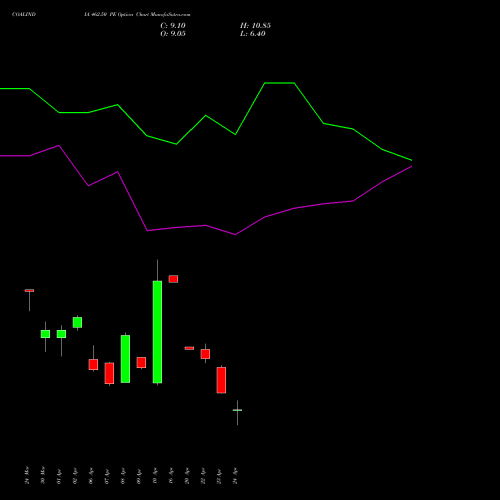500x500 pixels.
Task: Click the red candlestick for 16 Apr
Action: (173, 279)
